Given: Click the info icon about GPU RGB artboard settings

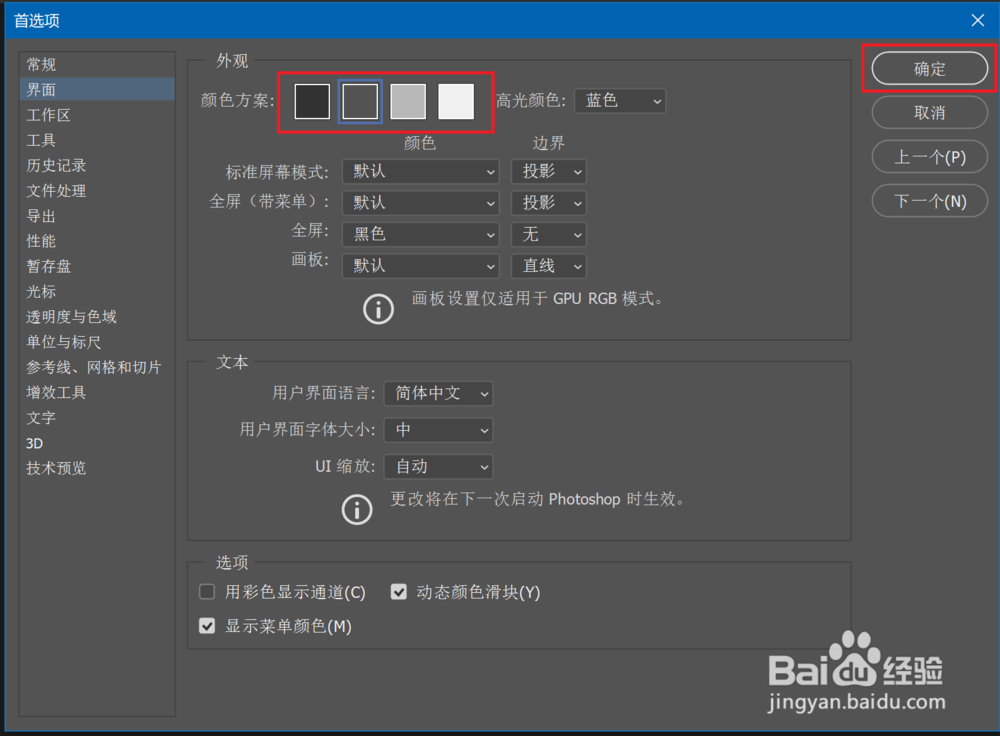Looking at the screenshot, I should [378, 309].
